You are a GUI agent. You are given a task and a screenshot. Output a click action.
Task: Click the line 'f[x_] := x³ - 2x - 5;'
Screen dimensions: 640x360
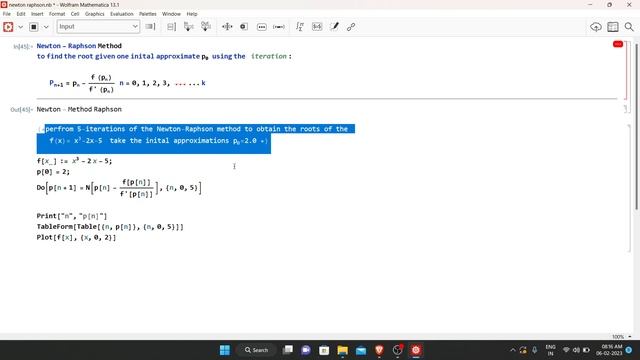pyautogui.click(x=74, y=161)
